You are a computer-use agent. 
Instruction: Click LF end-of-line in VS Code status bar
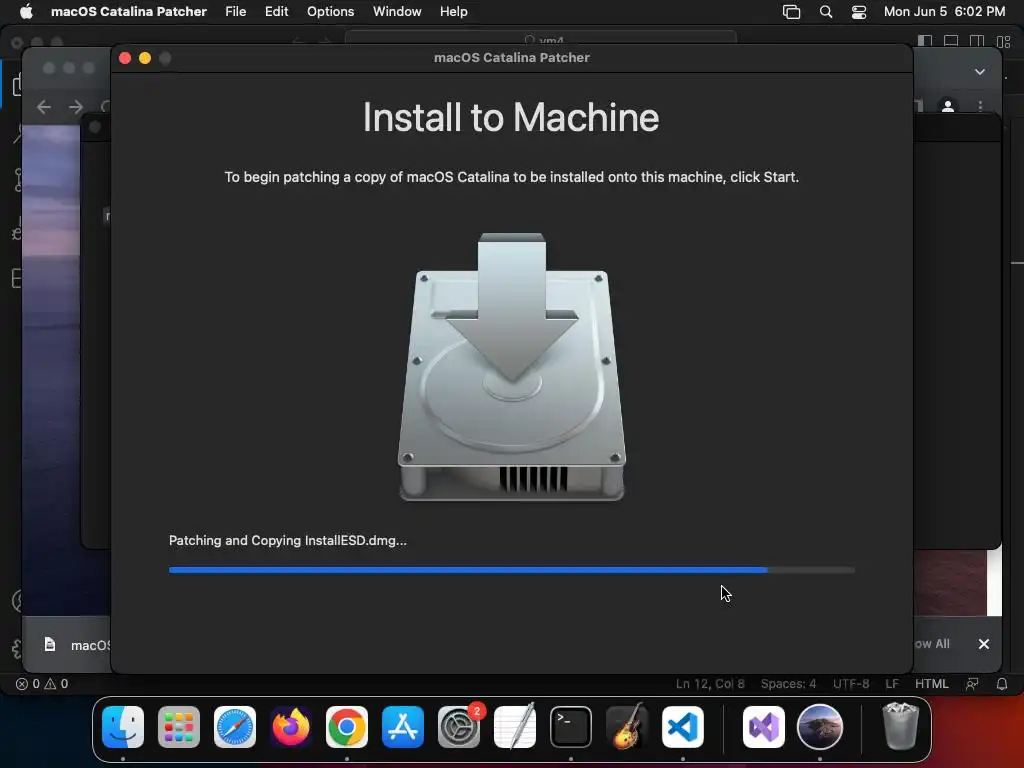[x=892, y=684]
